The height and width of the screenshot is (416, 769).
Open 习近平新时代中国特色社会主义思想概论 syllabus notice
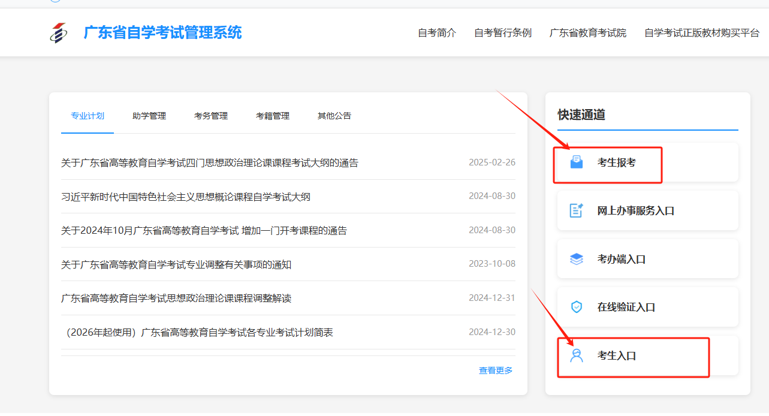(185, 197)
